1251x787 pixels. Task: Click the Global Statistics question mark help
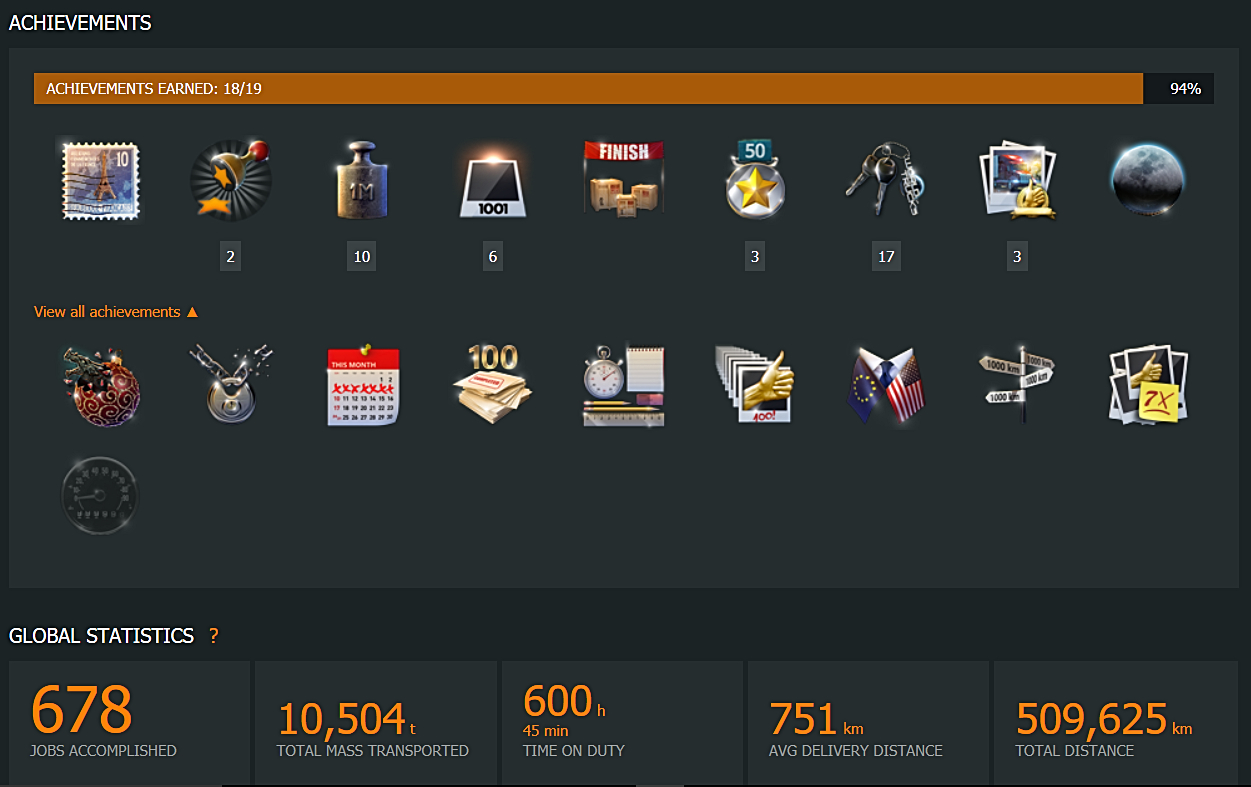(x=213, y=636)
